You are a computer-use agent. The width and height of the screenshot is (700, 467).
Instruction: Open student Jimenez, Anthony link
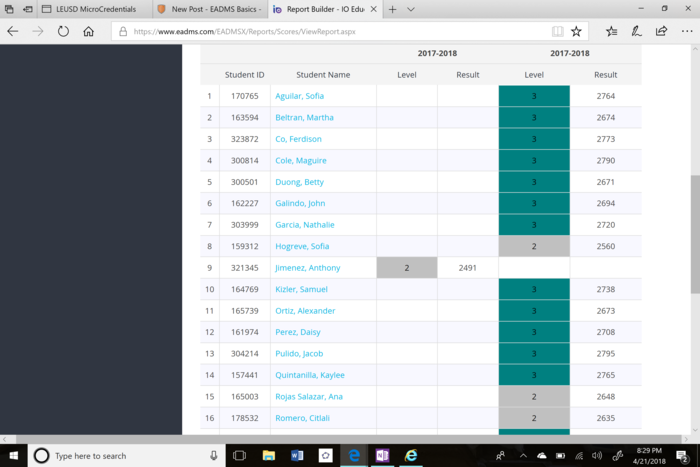point(307,268)
